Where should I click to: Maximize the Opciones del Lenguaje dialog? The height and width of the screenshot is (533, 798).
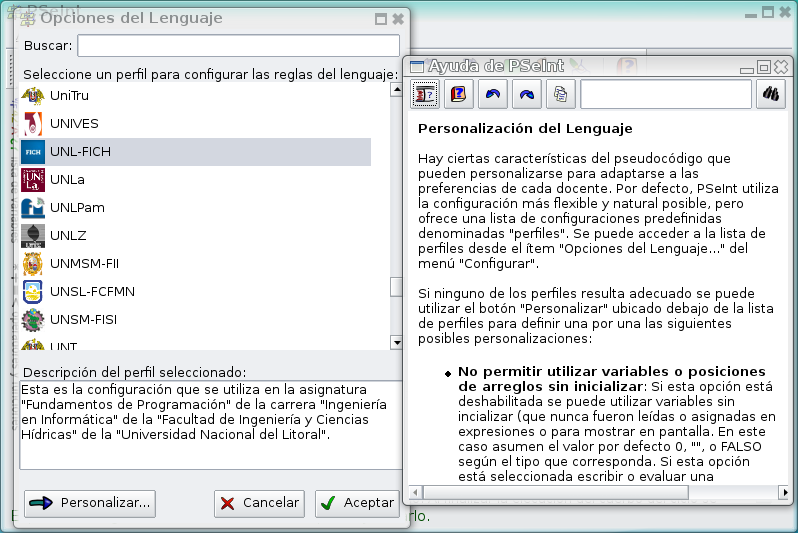click(x=381, y=19)
